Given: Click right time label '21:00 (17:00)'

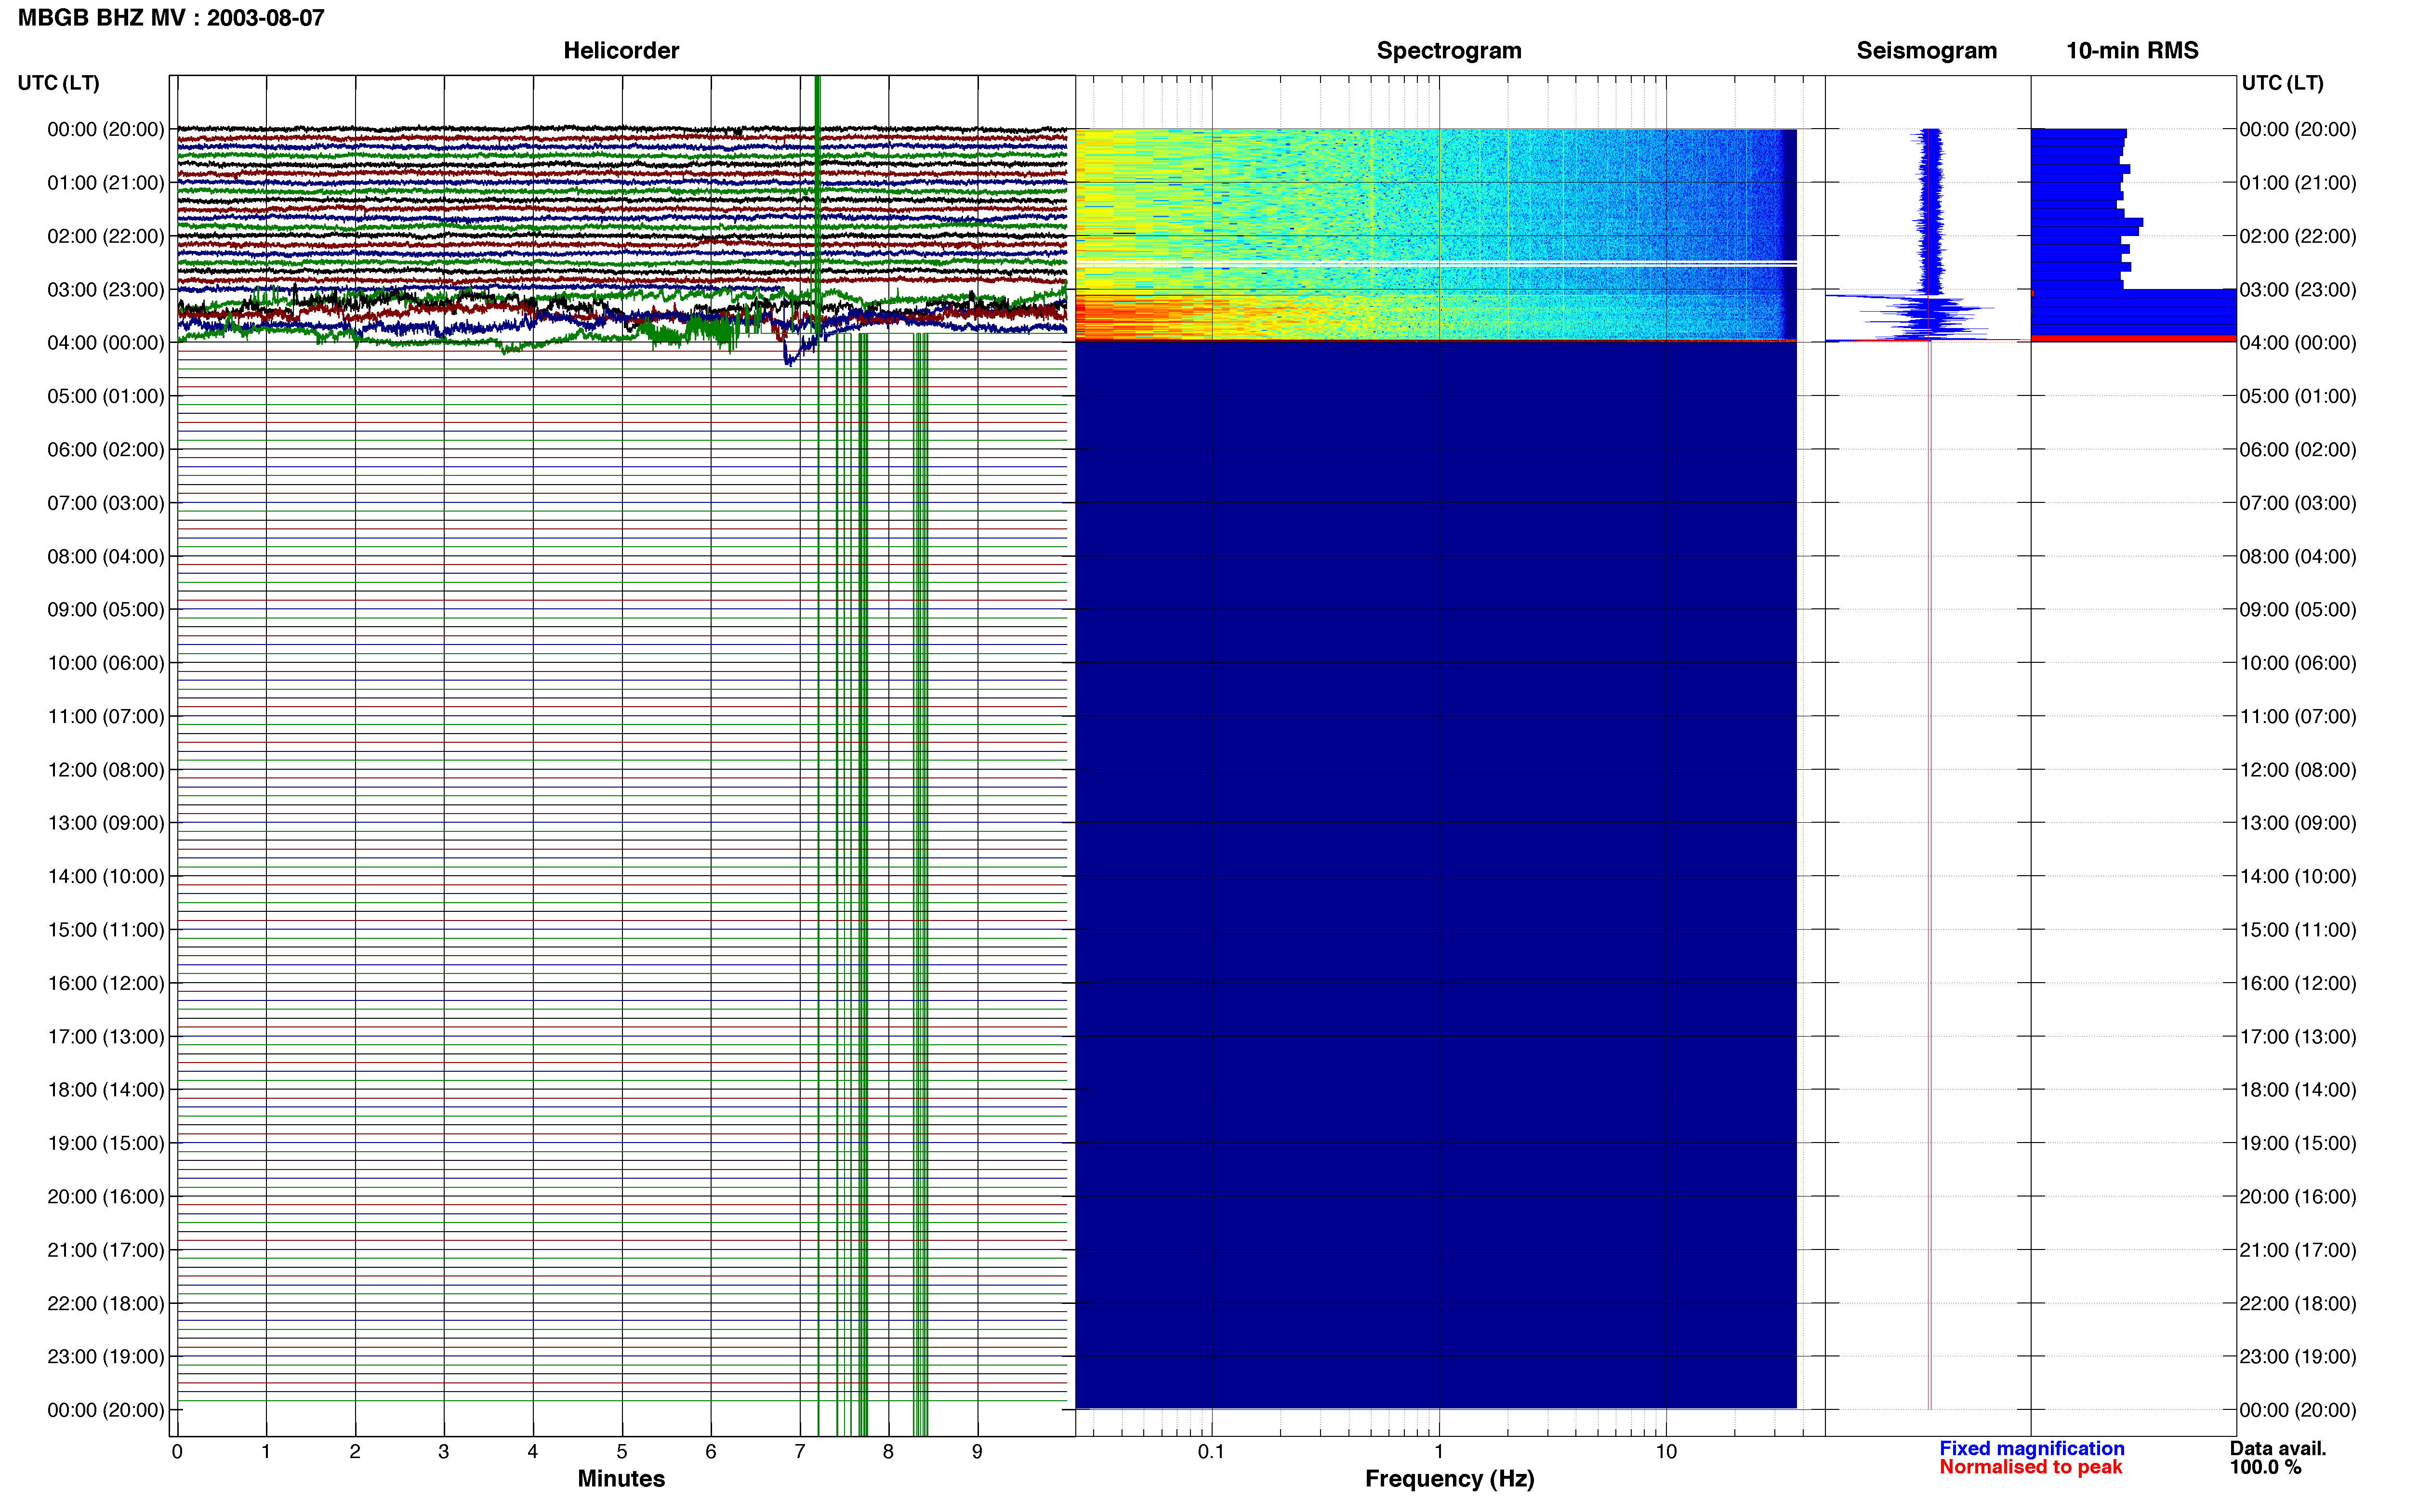Looking at the screenshot, I should pyautogui.click(x=2298, y=1250).
